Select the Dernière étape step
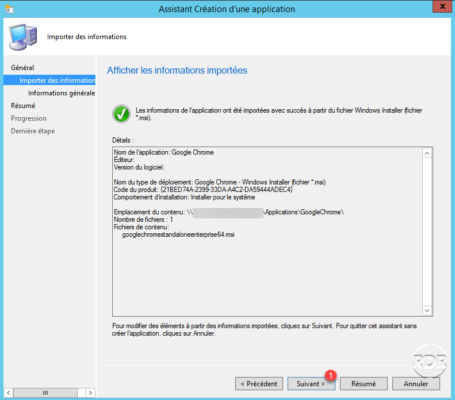 pos(33,131)
